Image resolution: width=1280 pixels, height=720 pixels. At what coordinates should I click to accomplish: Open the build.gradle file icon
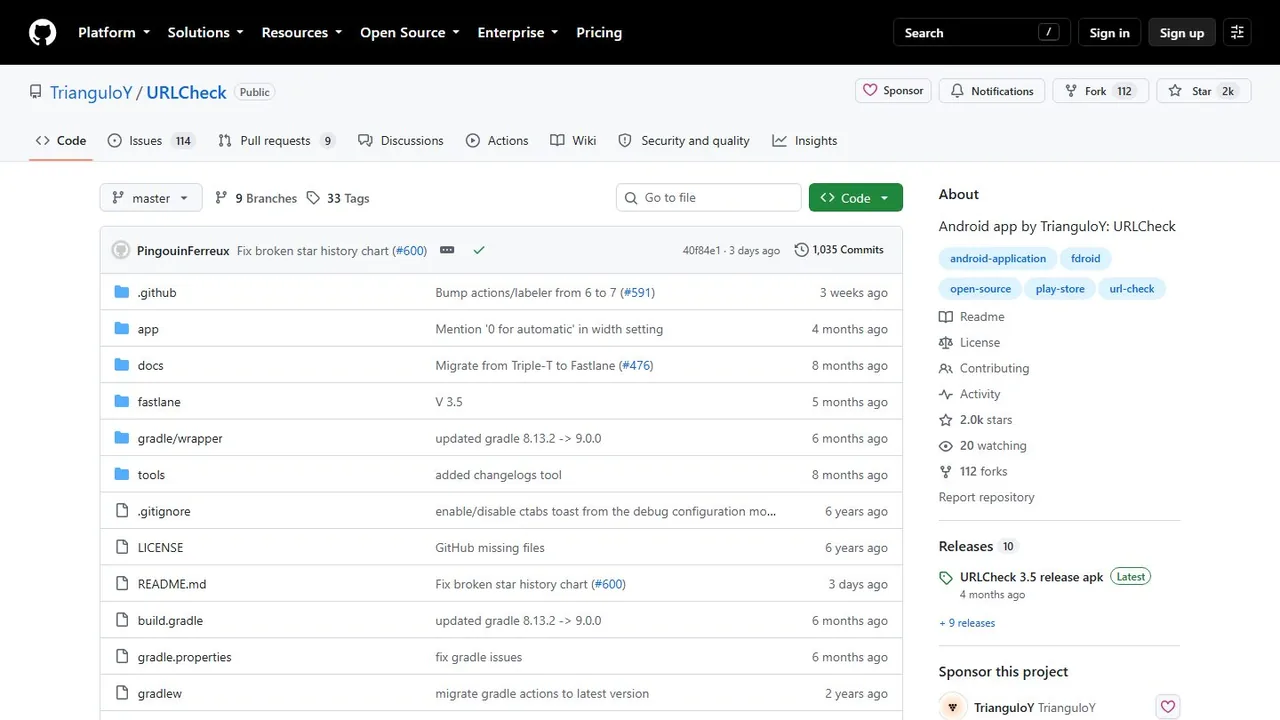click(122, 621)
